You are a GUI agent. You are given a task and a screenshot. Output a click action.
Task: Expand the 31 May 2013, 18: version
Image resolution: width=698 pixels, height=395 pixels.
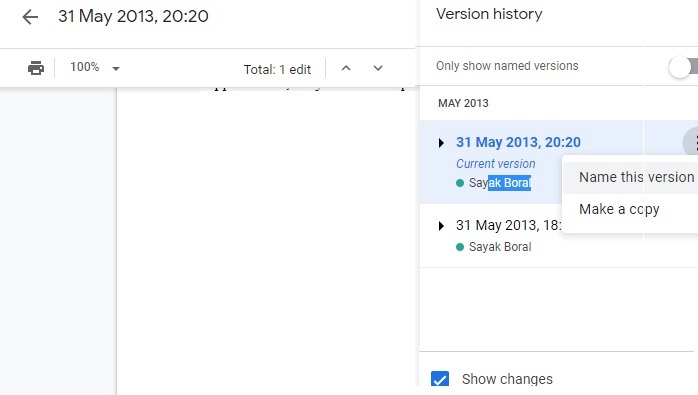[x=441, y=226]
